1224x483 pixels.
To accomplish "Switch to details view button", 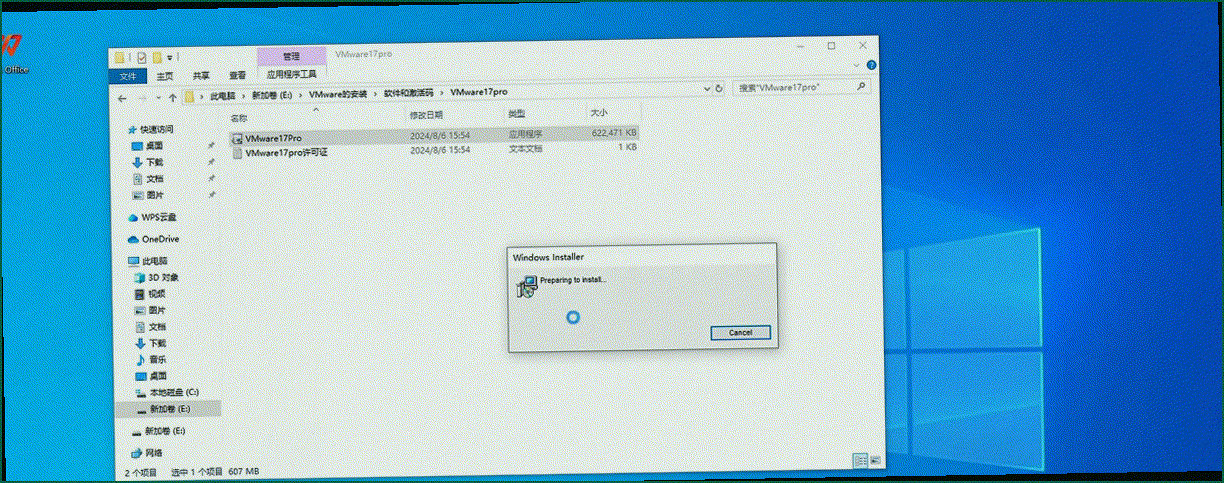I will (859, 459).
